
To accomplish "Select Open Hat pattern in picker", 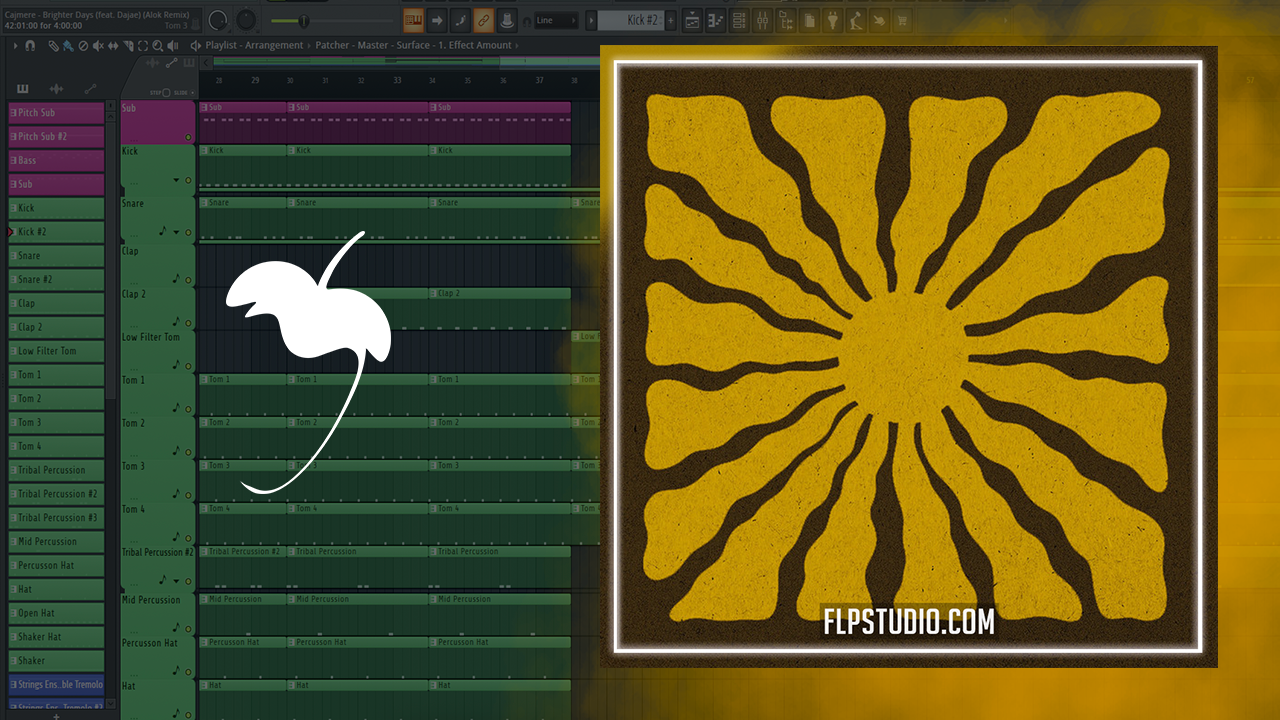I will (x=56, y=613).
